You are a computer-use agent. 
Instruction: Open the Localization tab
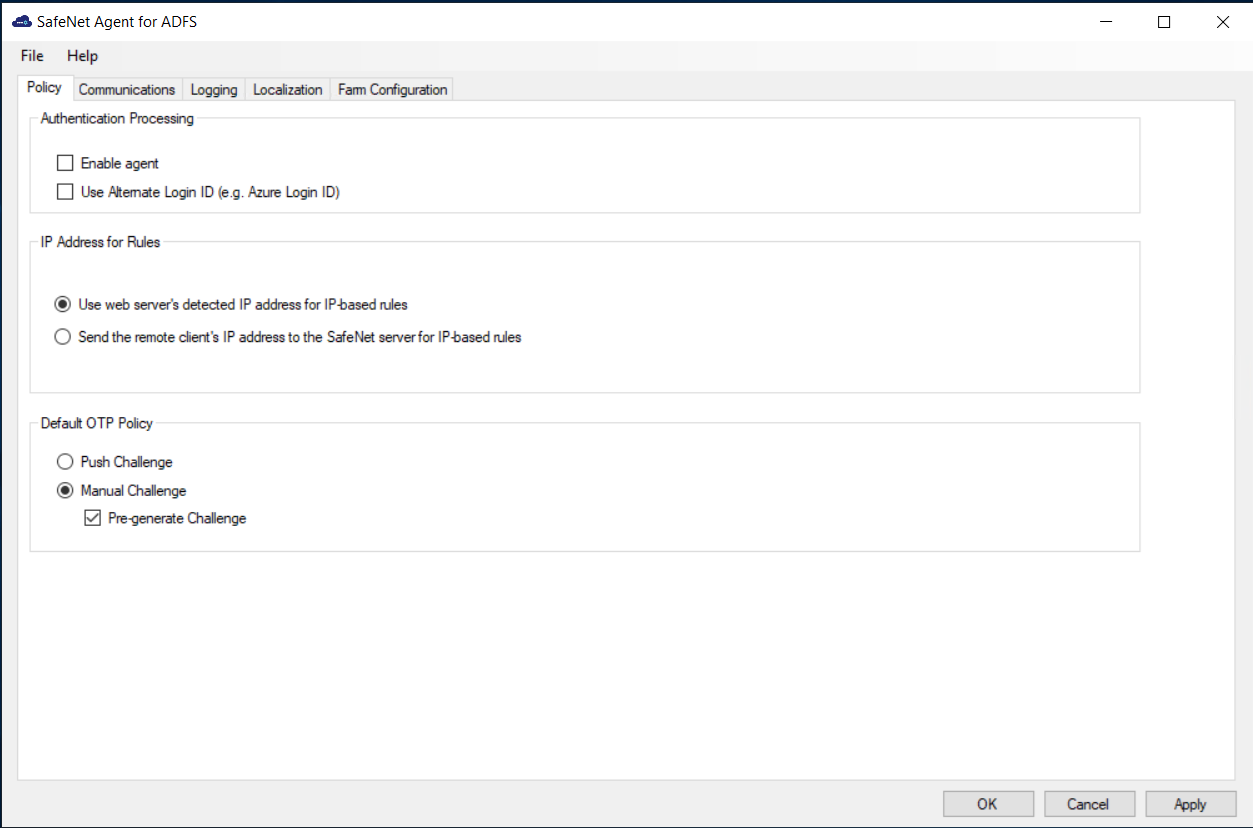[288, 90]
